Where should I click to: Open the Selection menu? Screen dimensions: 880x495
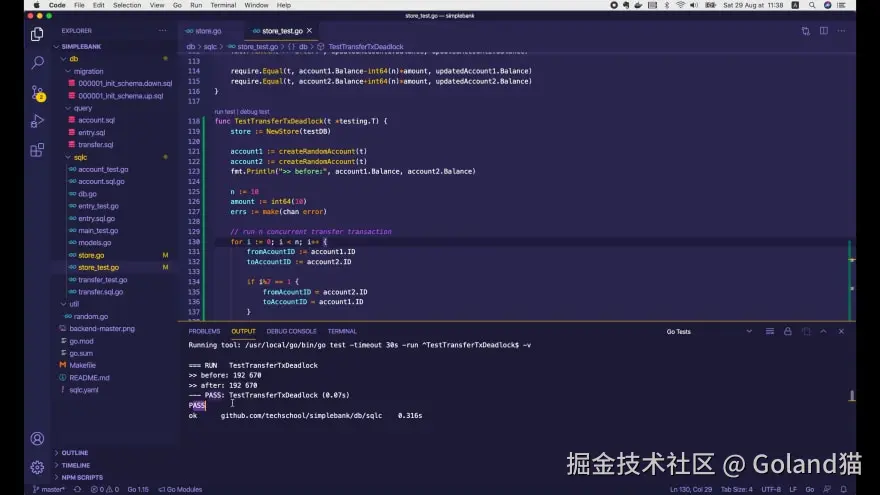[127, 5]
